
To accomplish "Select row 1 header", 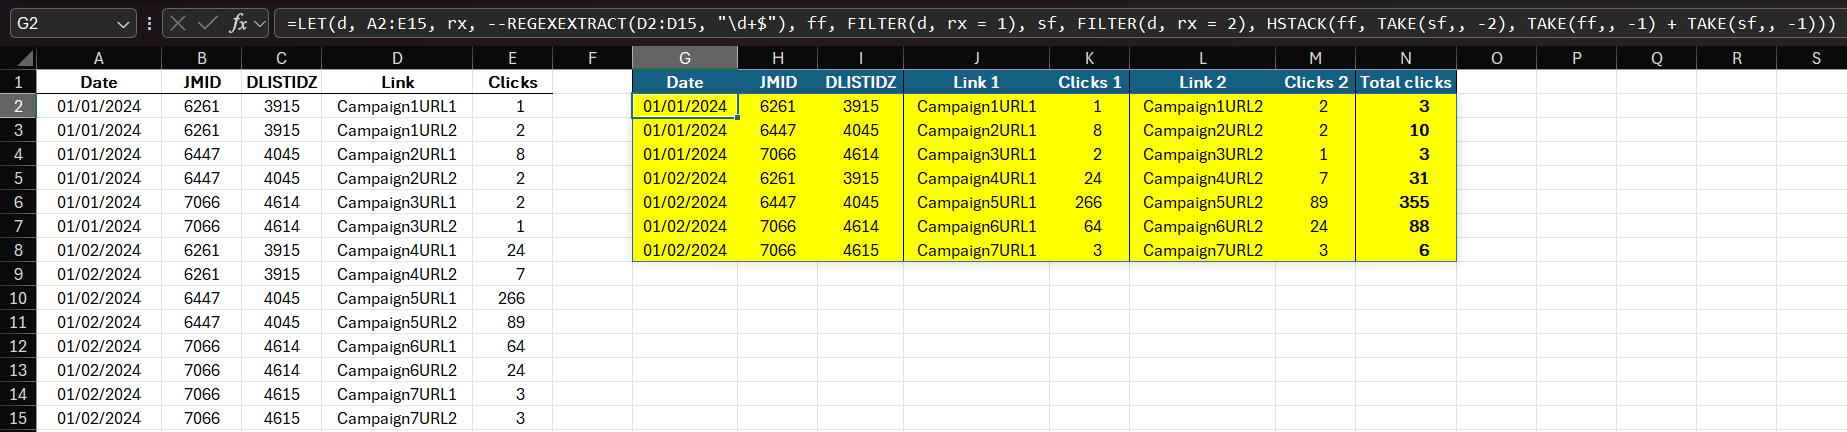I will (18, 82).
